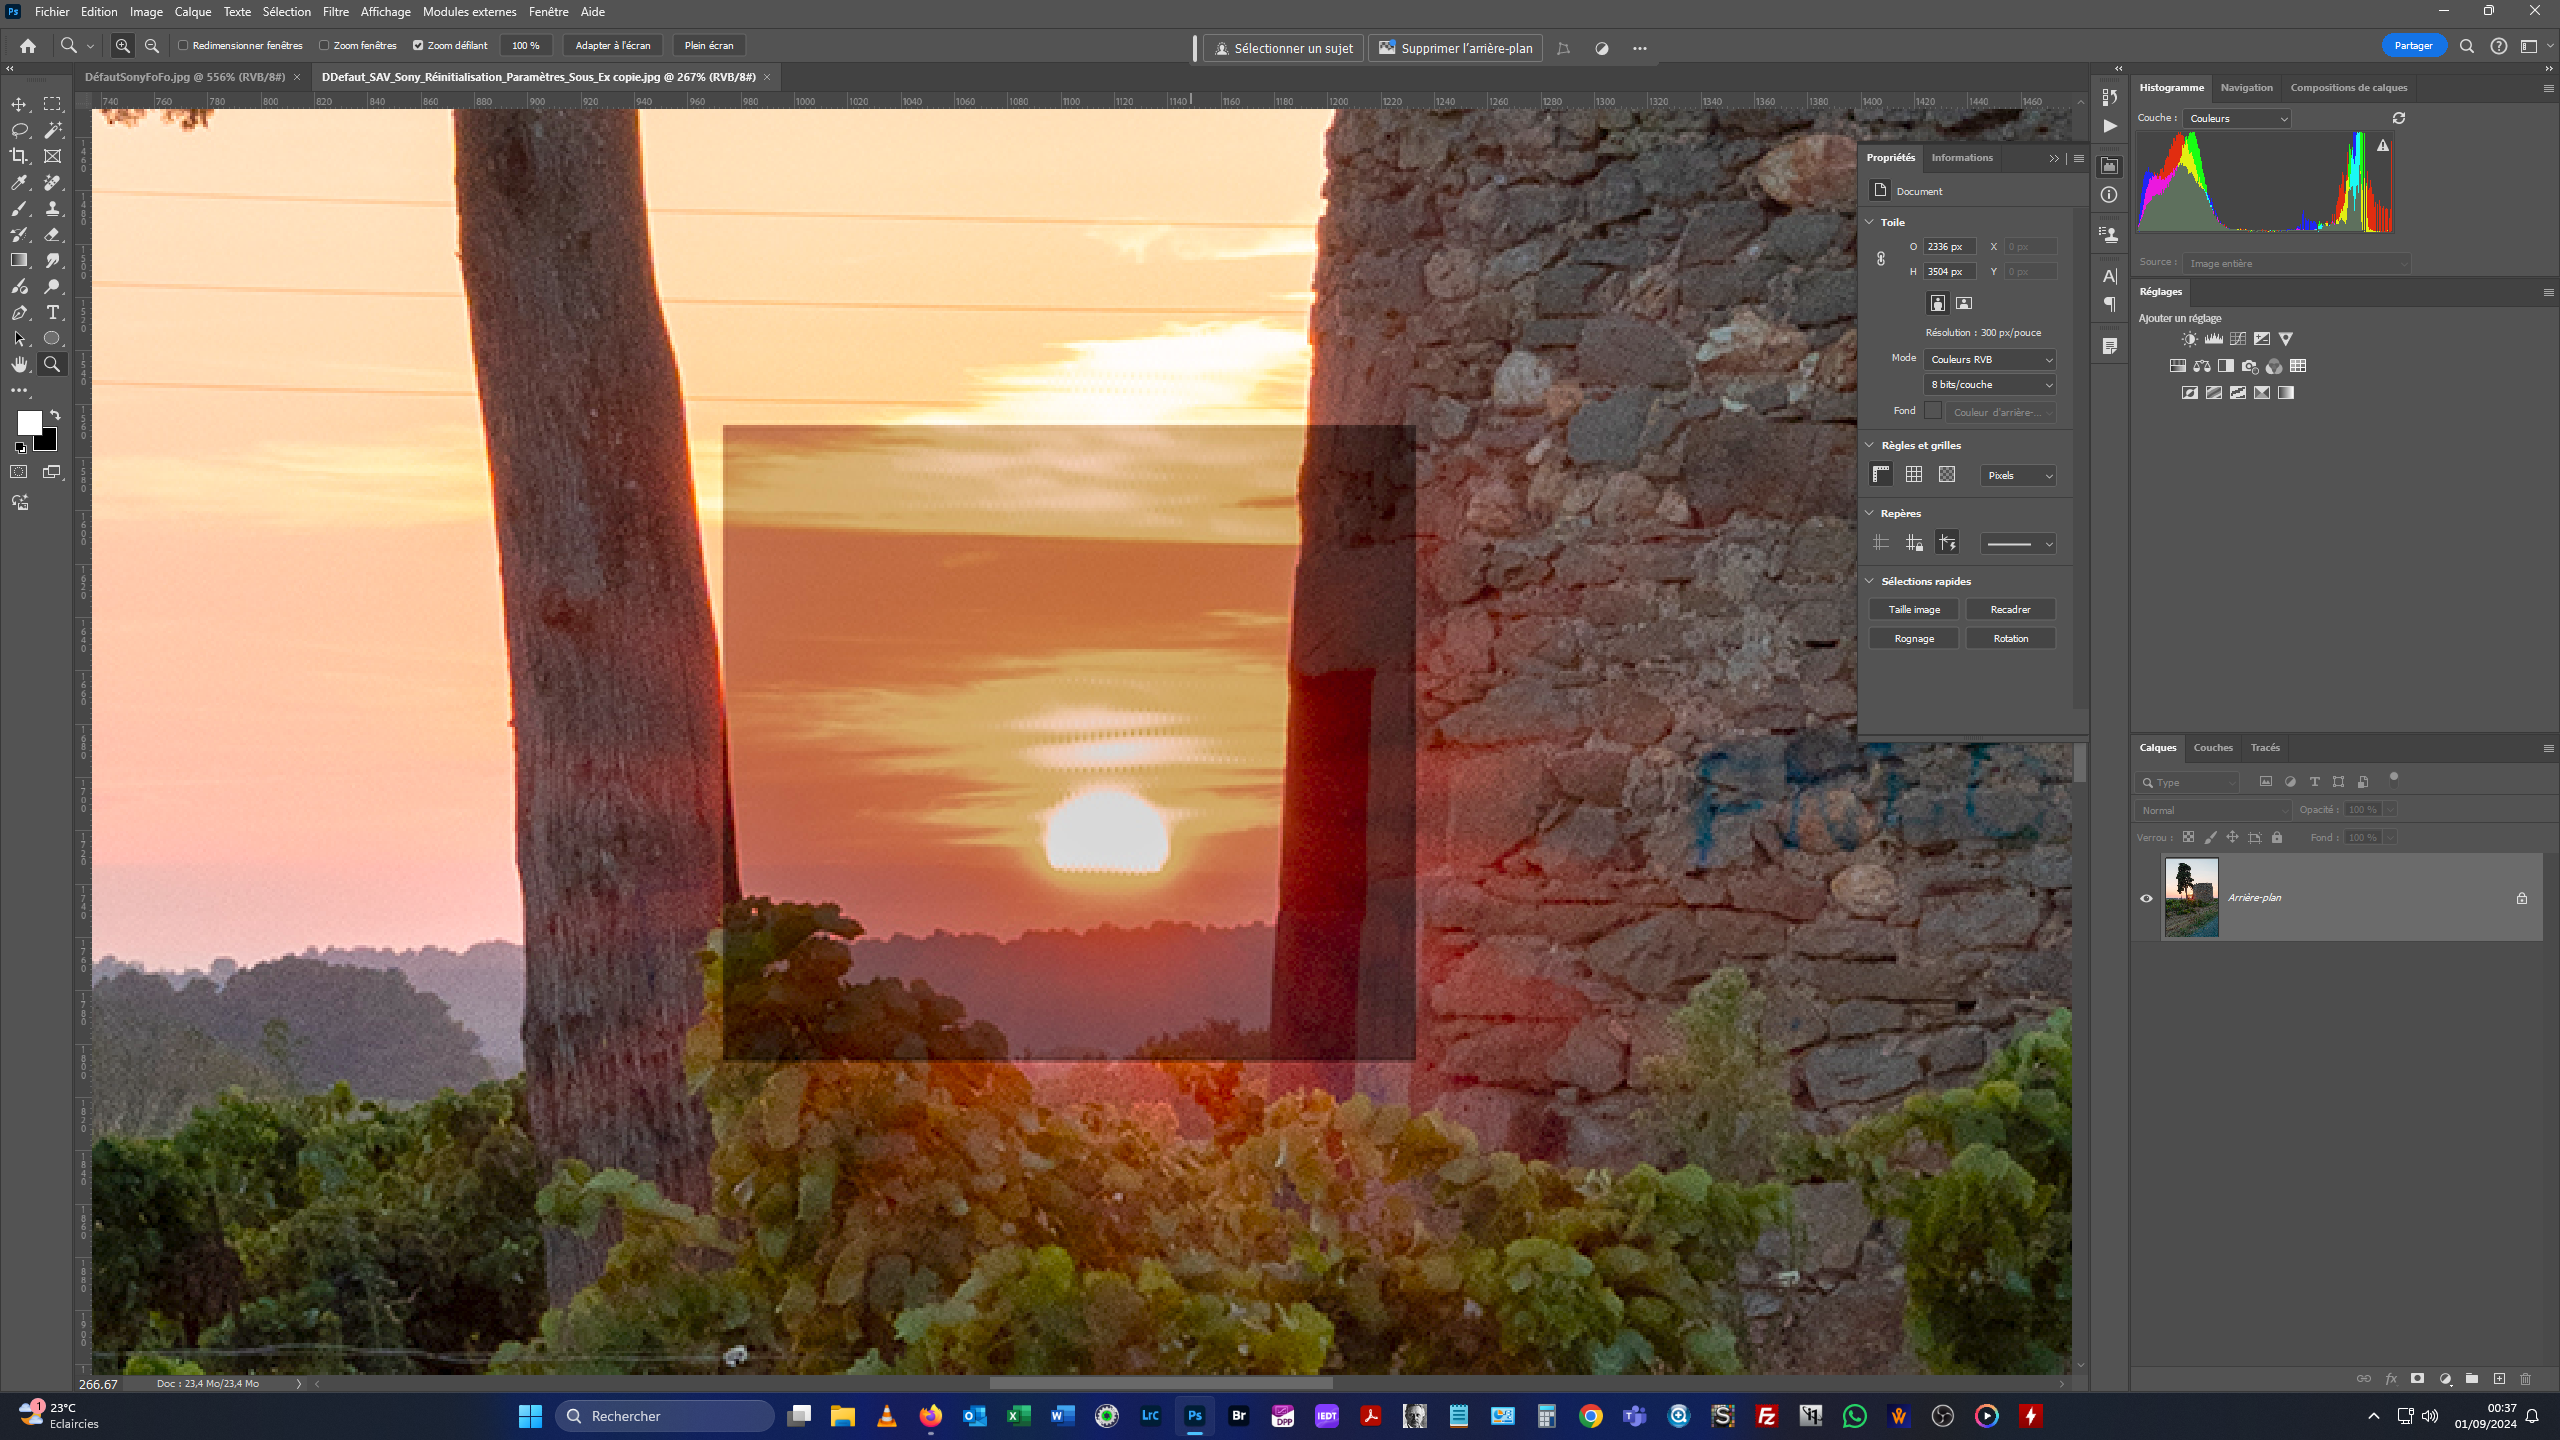Choose the Hand tool

[x=19, y=364]
